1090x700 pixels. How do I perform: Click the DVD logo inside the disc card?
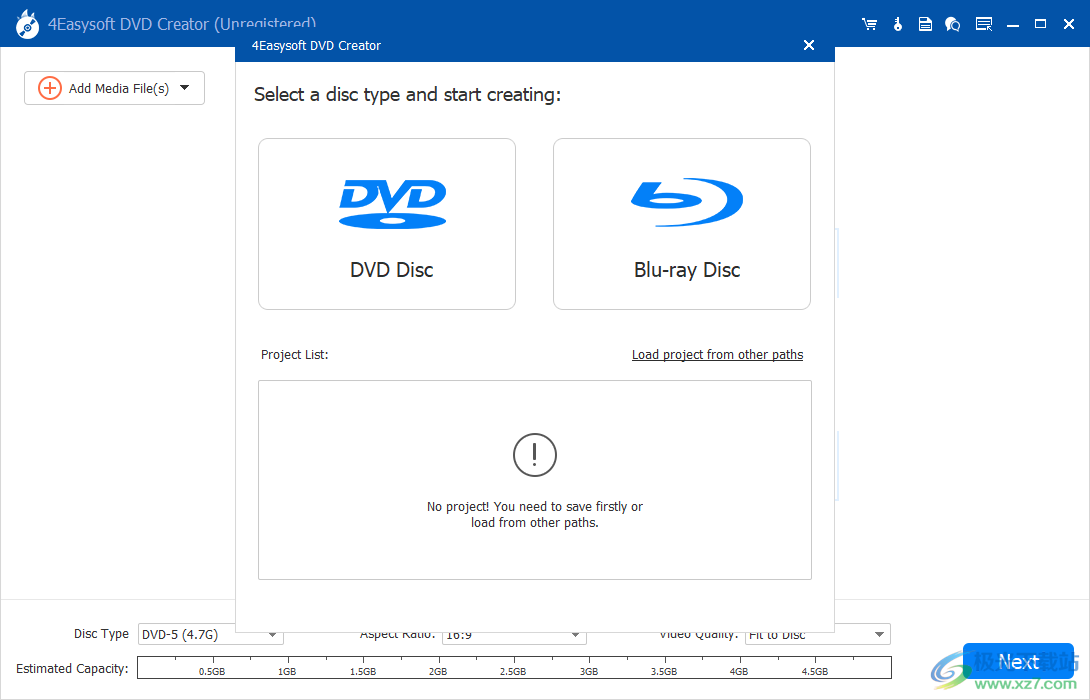coord(392,200)
